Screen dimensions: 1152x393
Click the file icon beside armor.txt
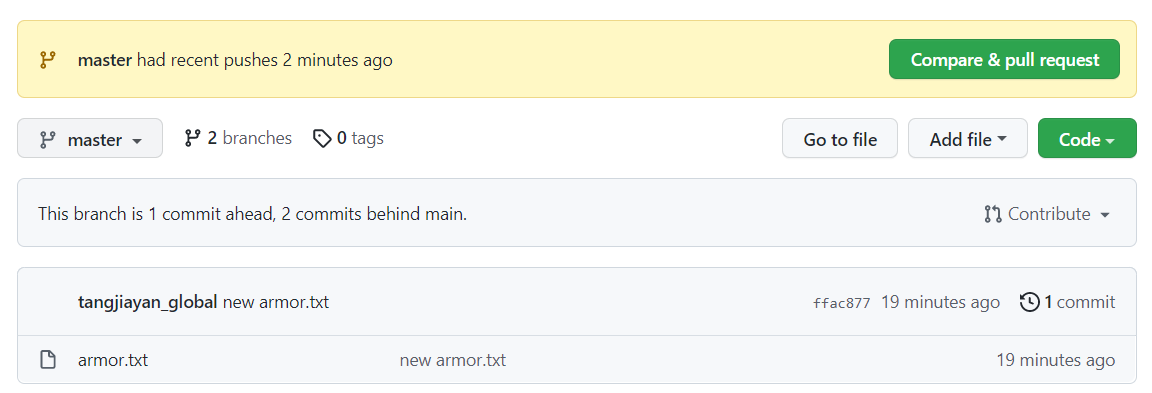[48, 361]
